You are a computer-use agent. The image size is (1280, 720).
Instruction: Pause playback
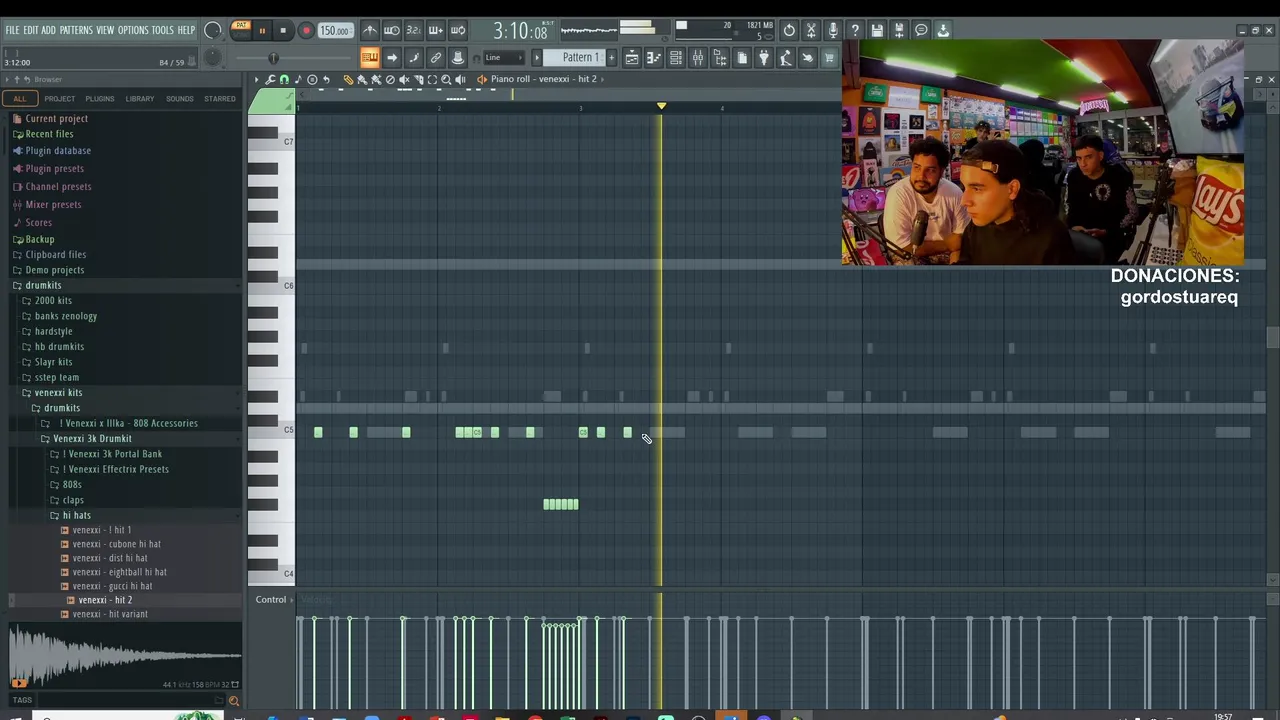coord(262,31)
